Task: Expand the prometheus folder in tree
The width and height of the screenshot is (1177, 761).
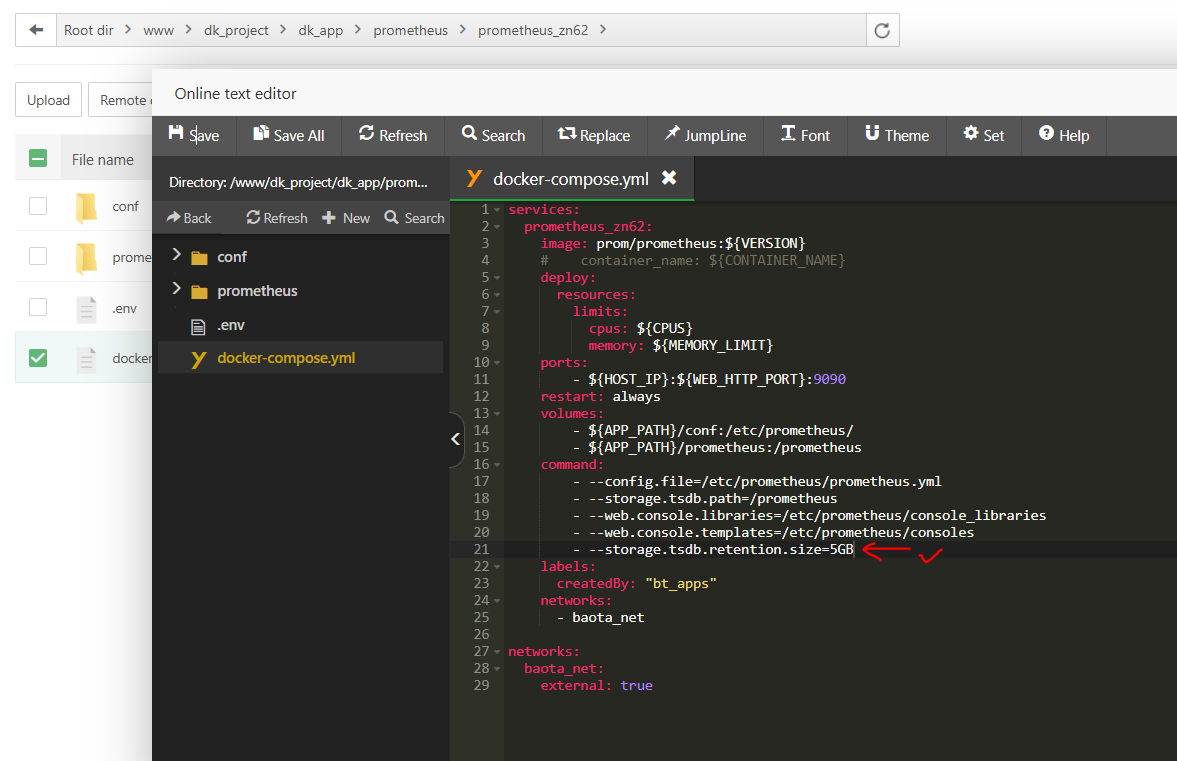Action: (177, 290)
